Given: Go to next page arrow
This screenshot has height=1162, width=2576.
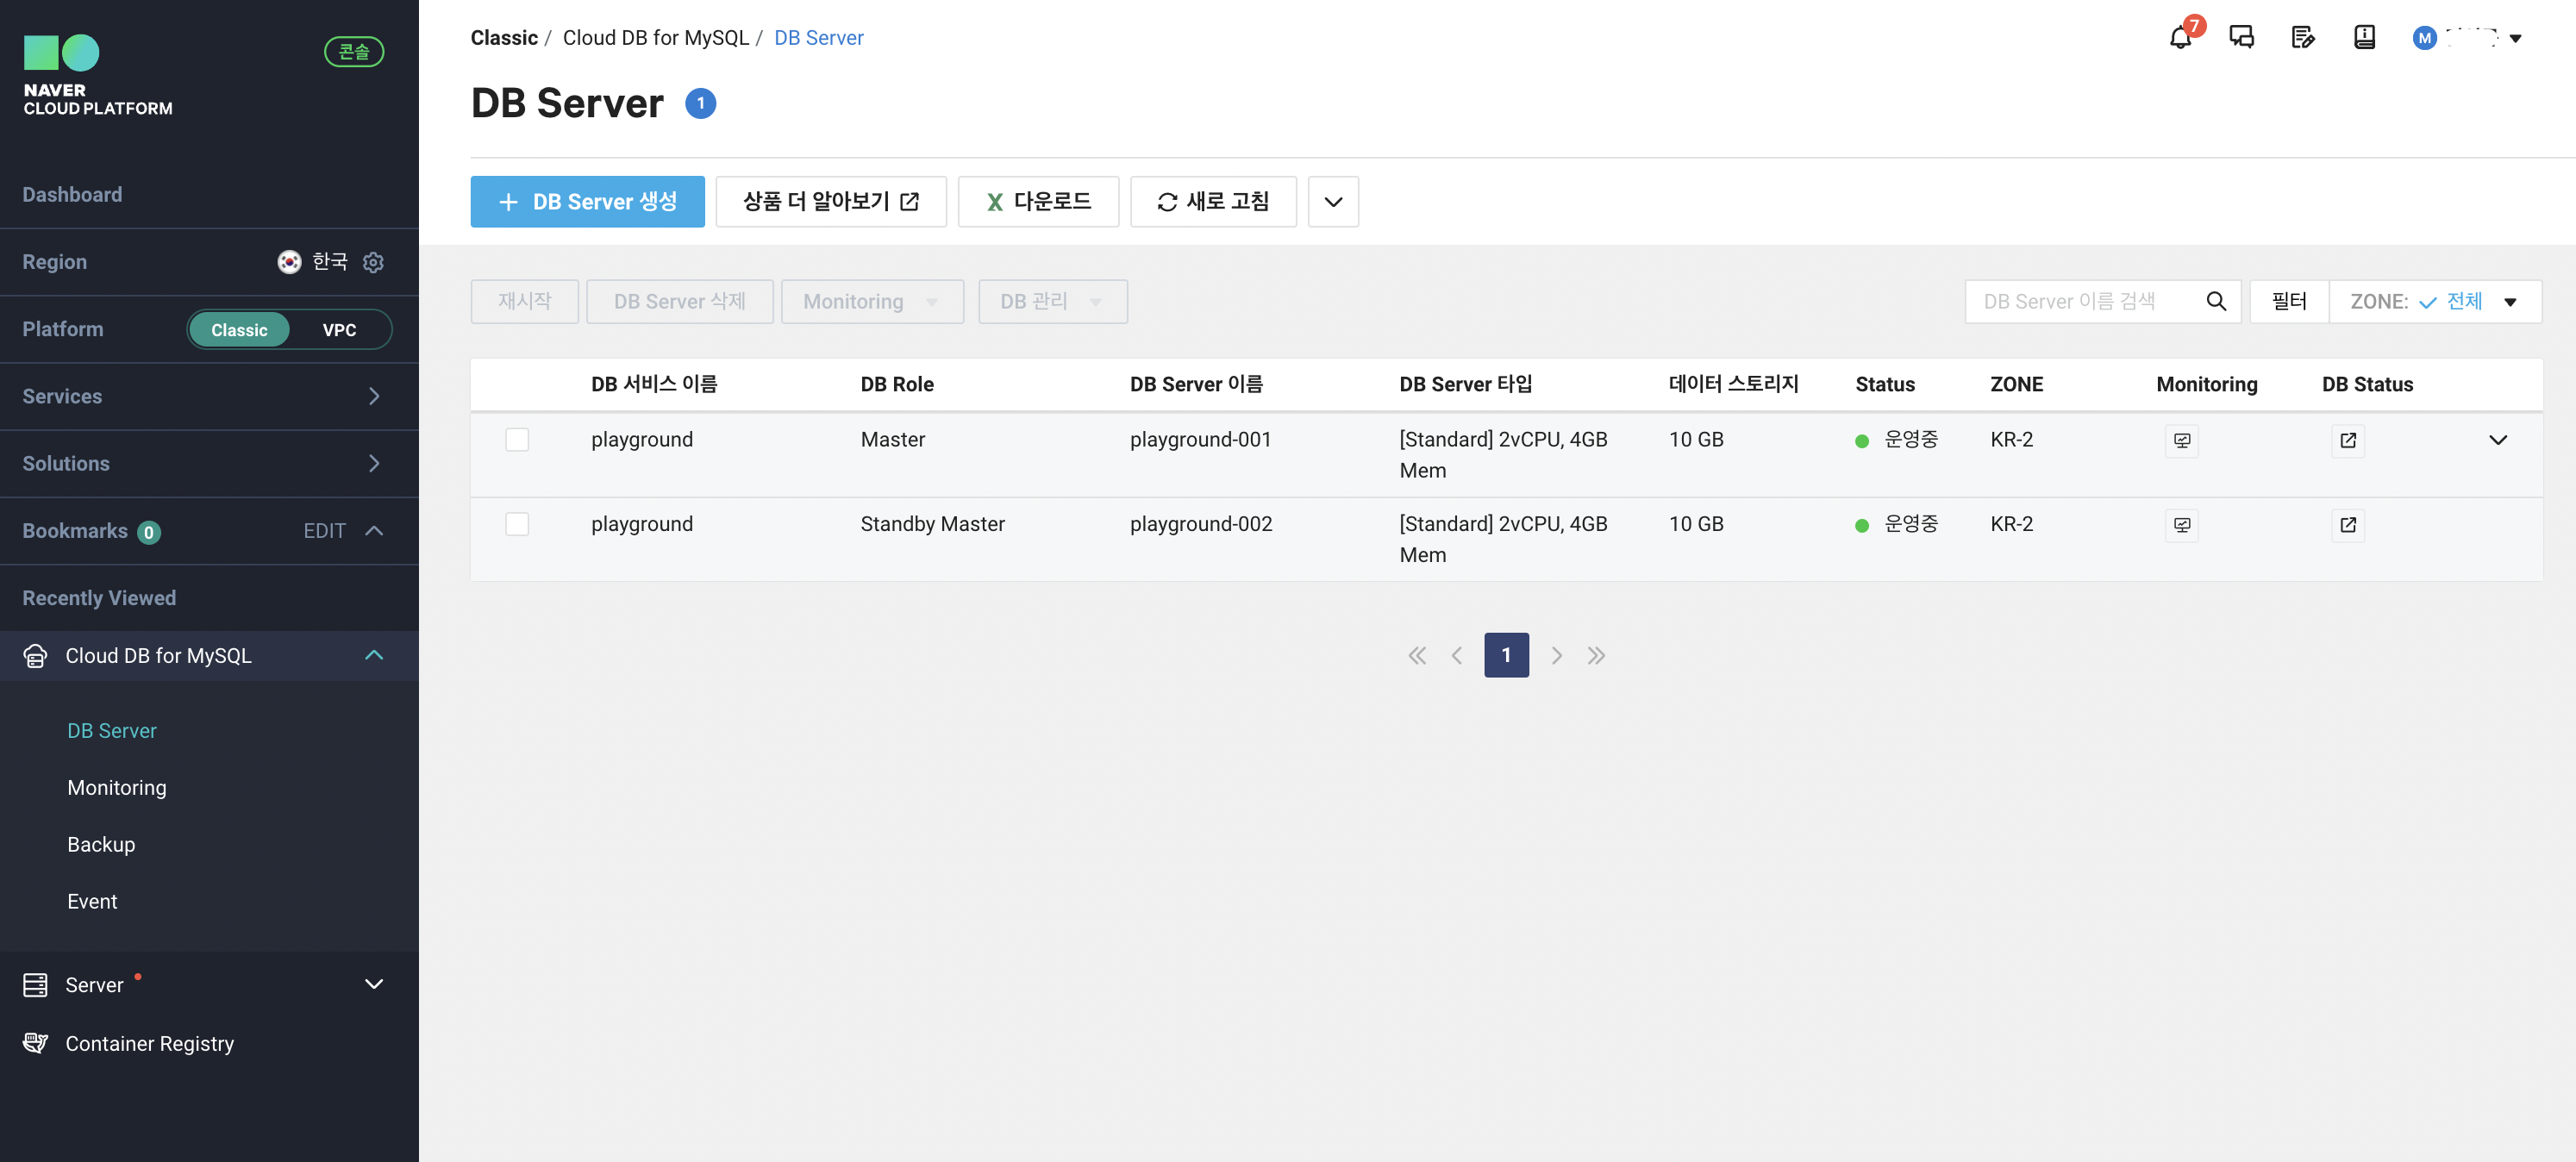Looking at the screenshot, I should point(1556,656).
